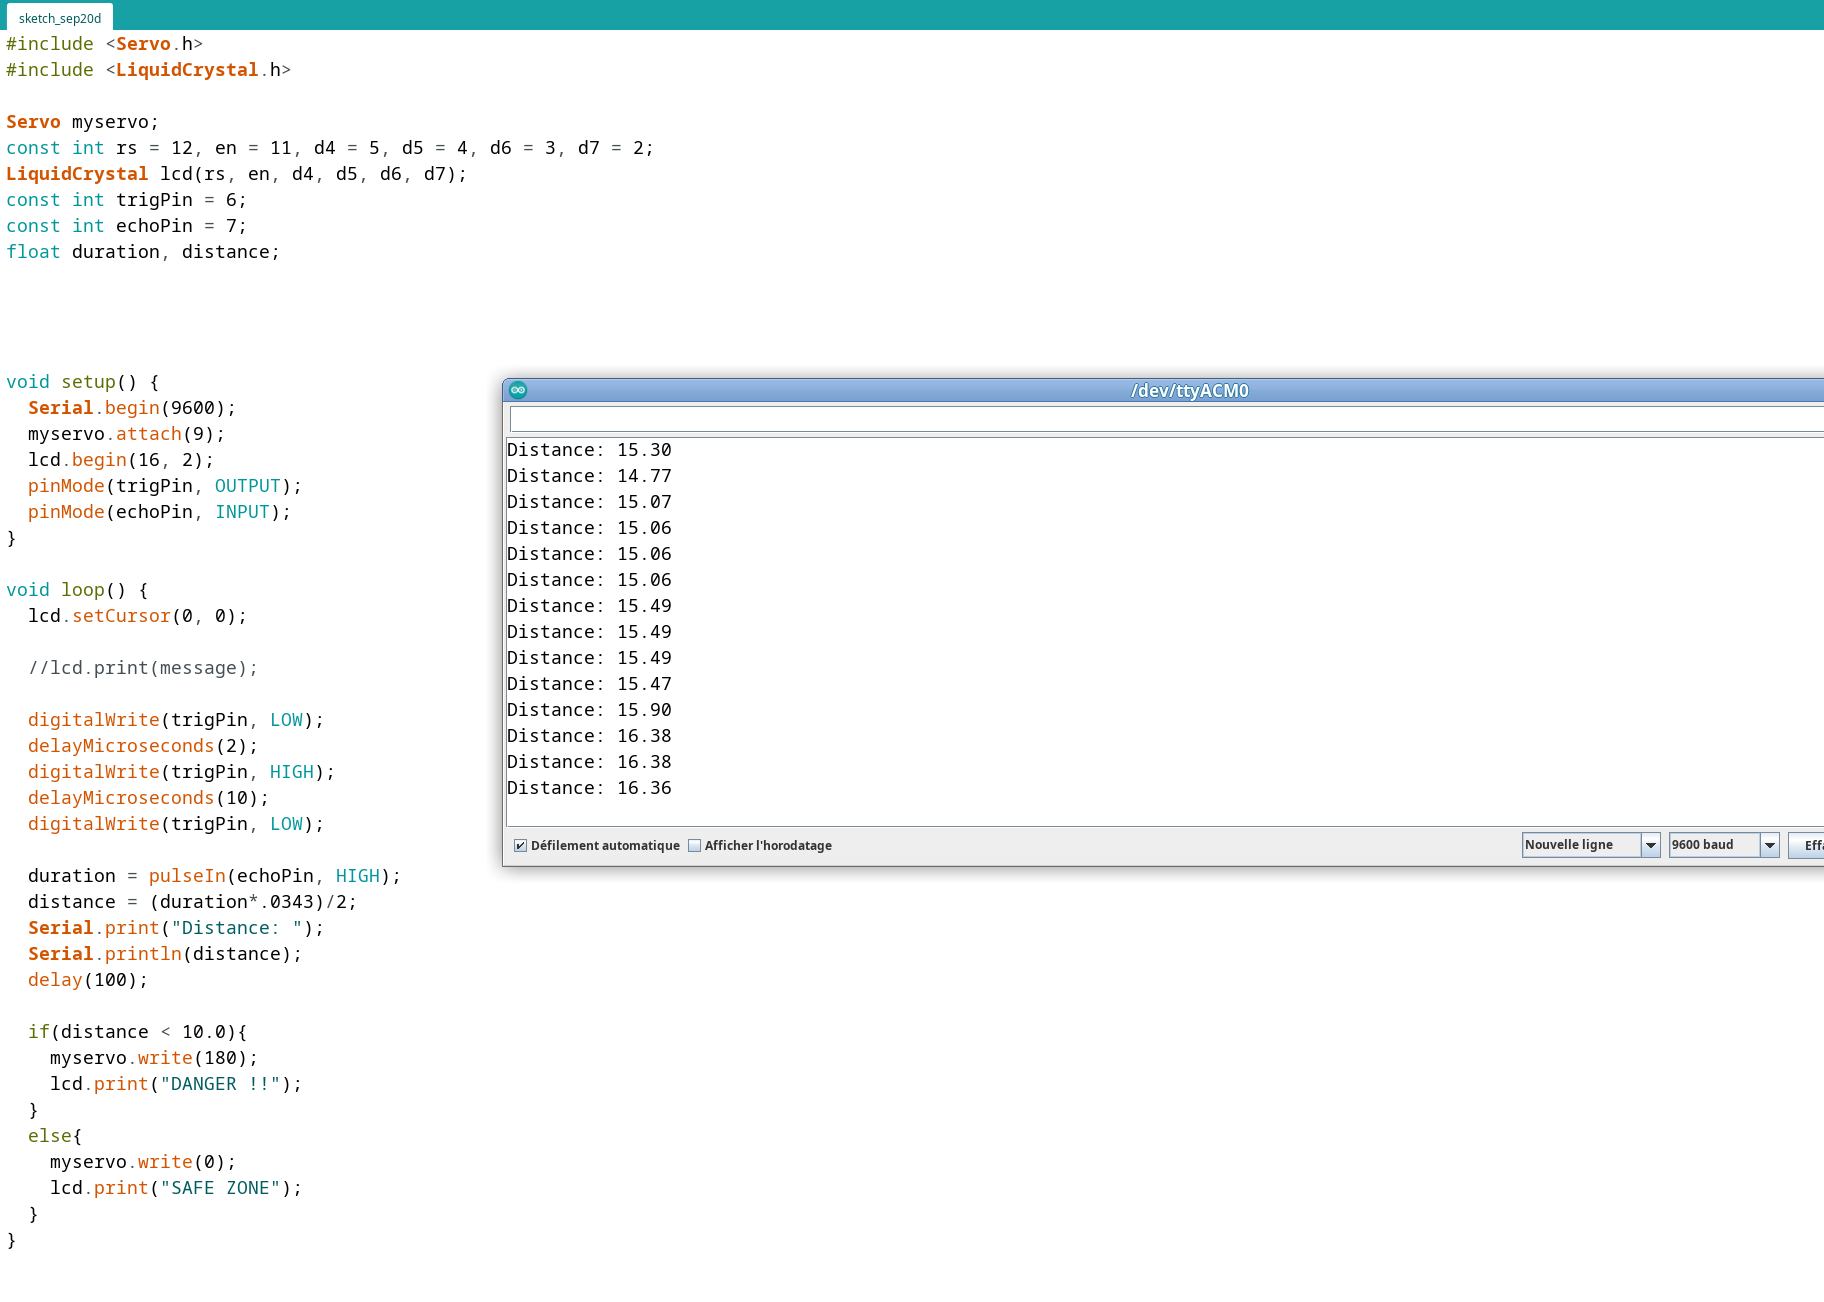Click the 'void loop() {' line
The image size is (1824, 1302).
(x=77, y=590)
